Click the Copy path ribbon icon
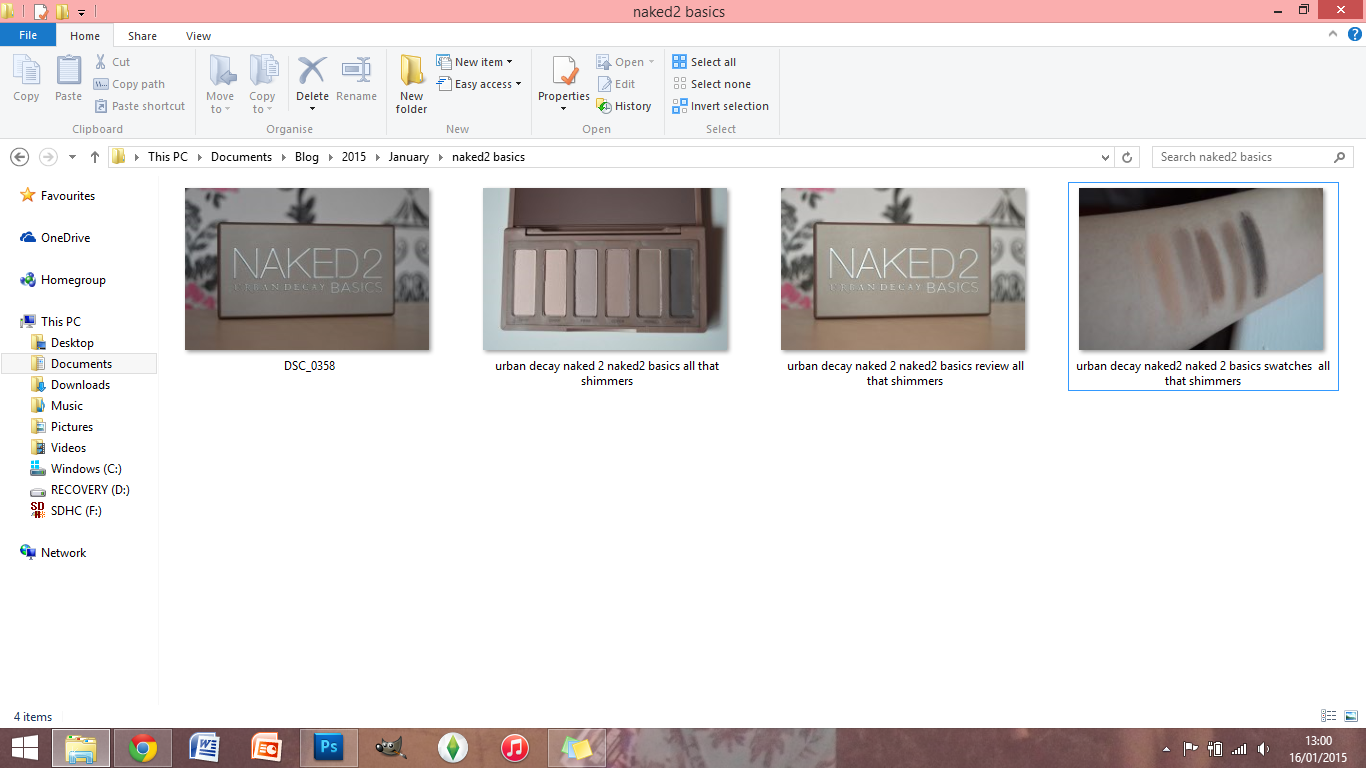 click(x=101, y=85)
